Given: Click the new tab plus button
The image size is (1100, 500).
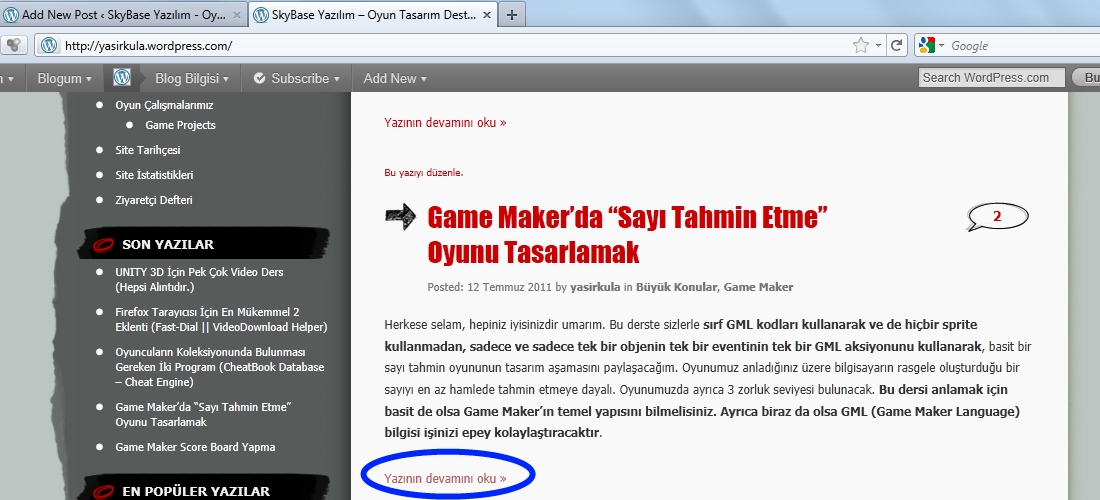Looking at the screenshot, I should 511,15.
